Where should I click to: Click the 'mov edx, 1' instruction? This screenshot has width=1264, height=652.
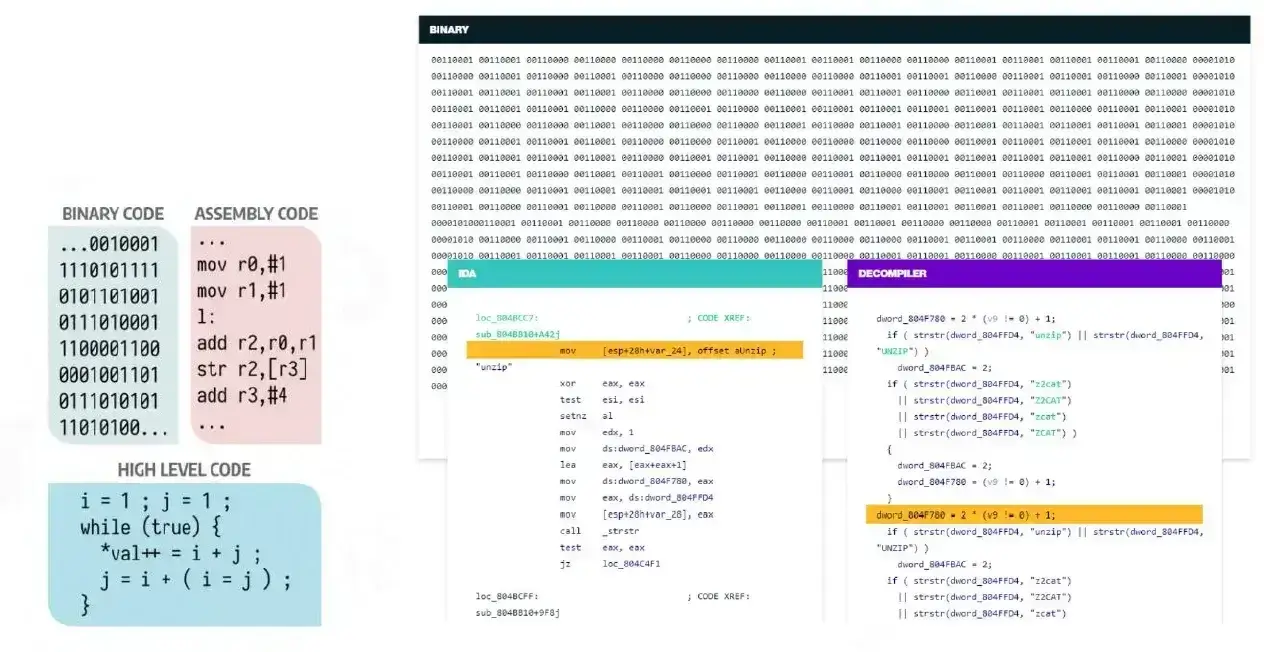(x=597, y=432)
